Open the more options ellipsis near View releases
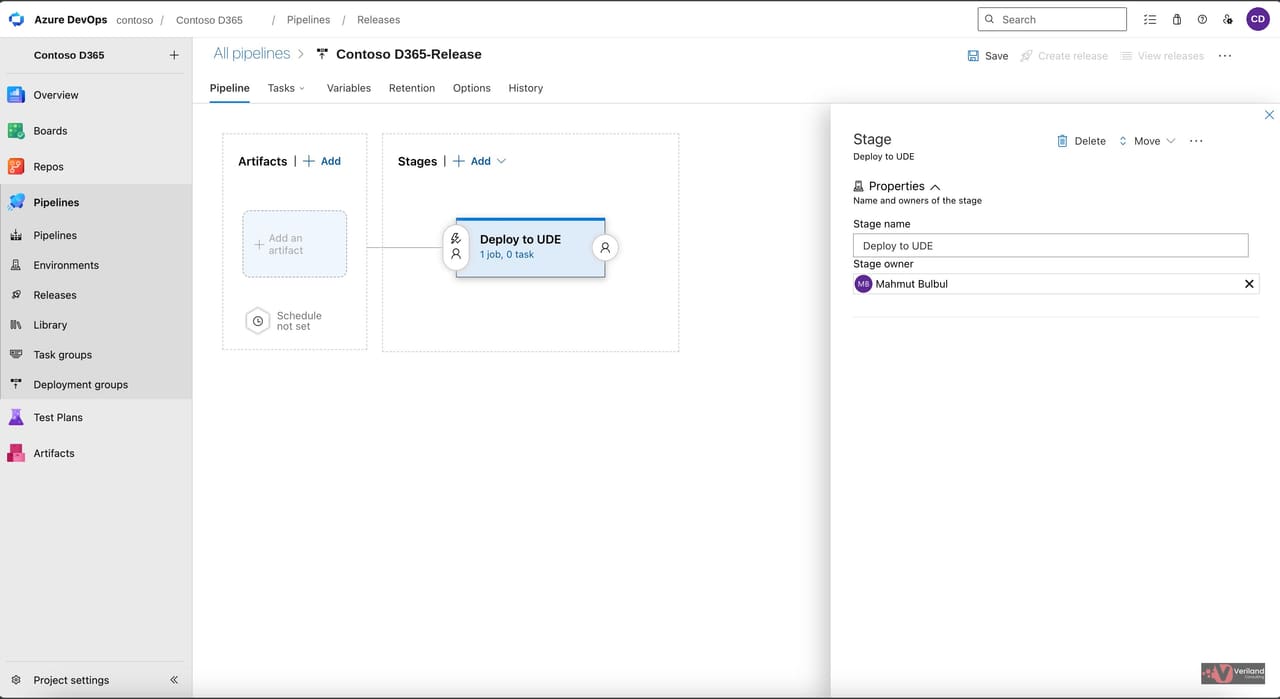 (1225, 56)
